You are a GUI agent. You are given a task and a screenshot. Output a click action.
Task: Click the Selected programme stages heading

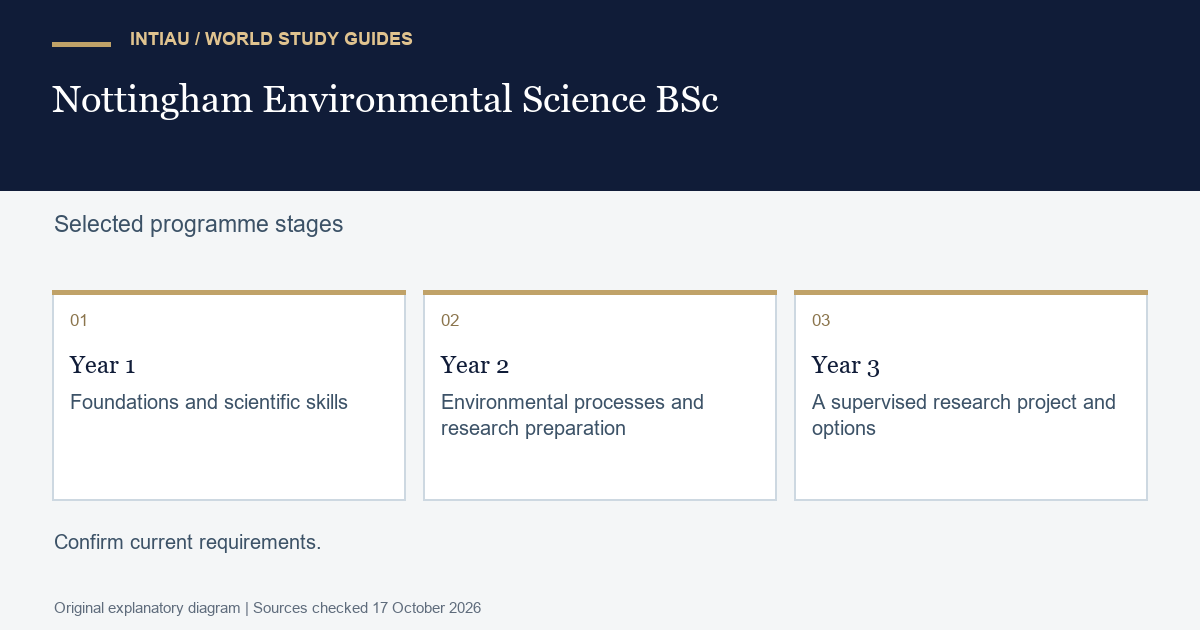[x=198, y=224]
